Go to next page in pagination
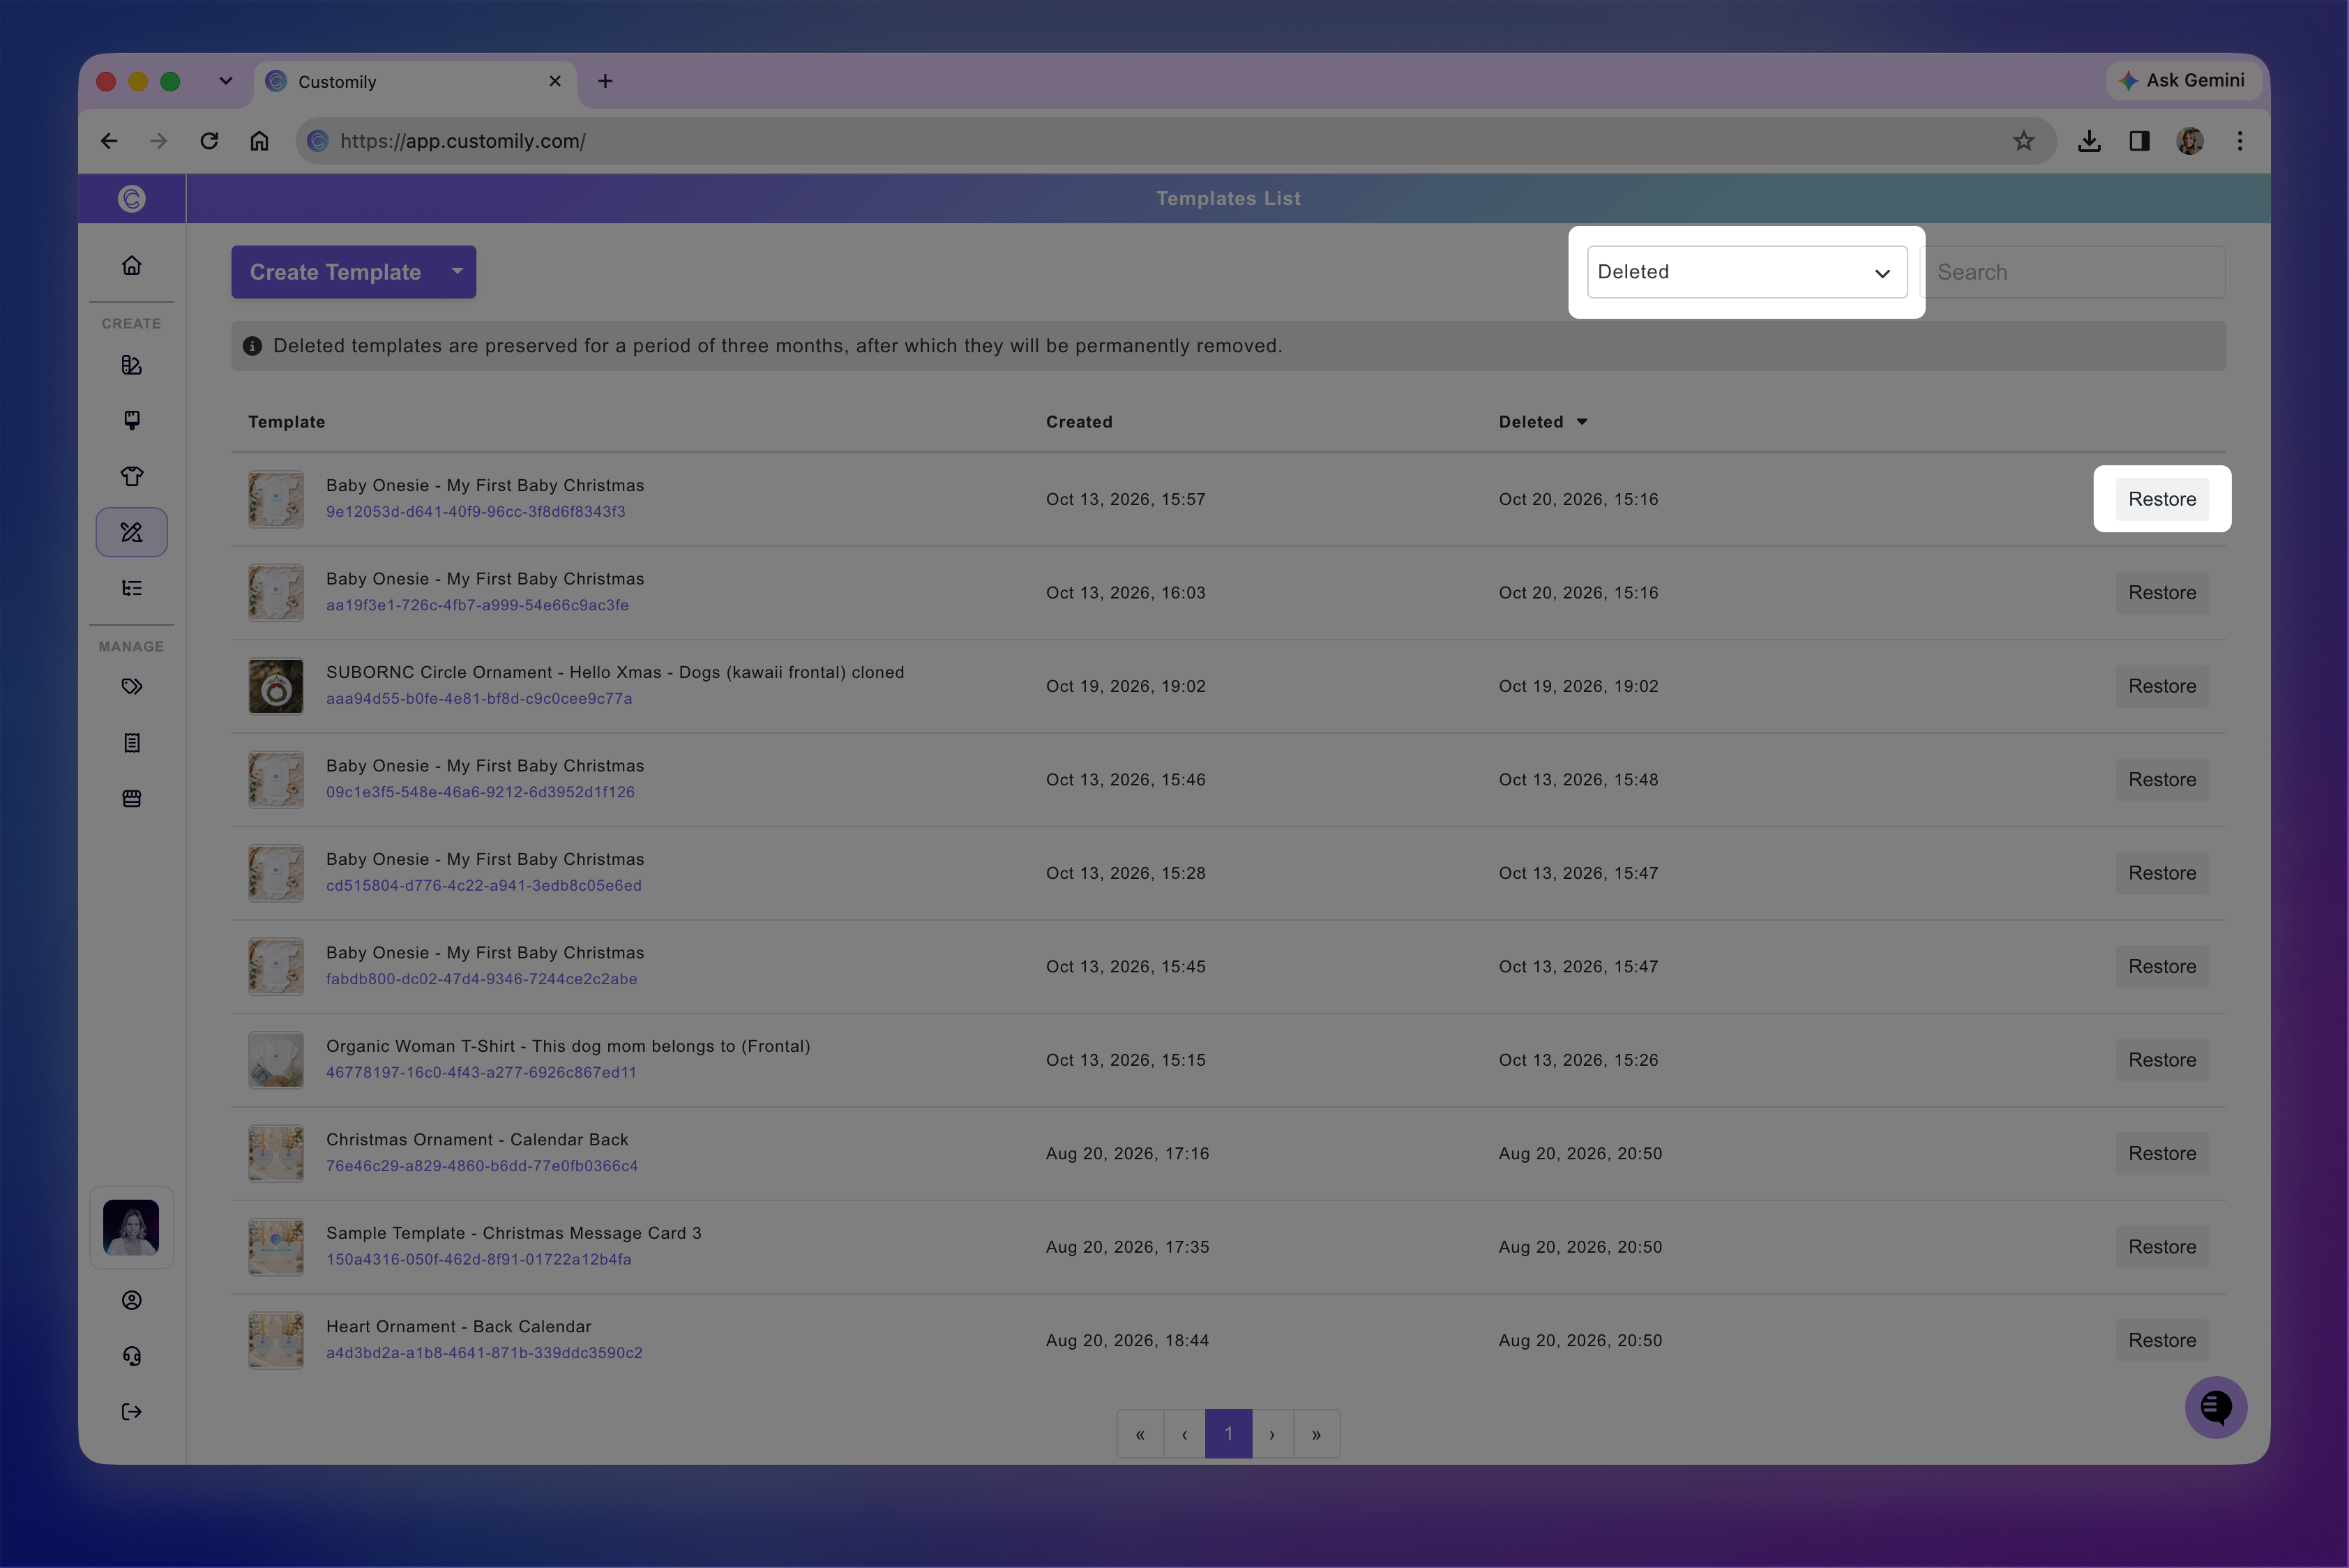The image size is (2349, 1568). click(1272, 1434)
